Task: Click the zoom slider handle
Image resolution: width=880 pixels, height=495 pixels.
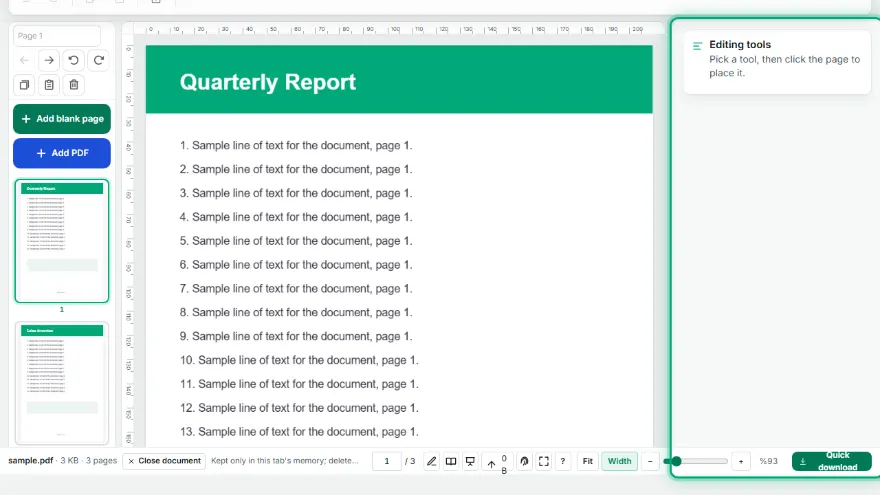Action: click(676, 461)
